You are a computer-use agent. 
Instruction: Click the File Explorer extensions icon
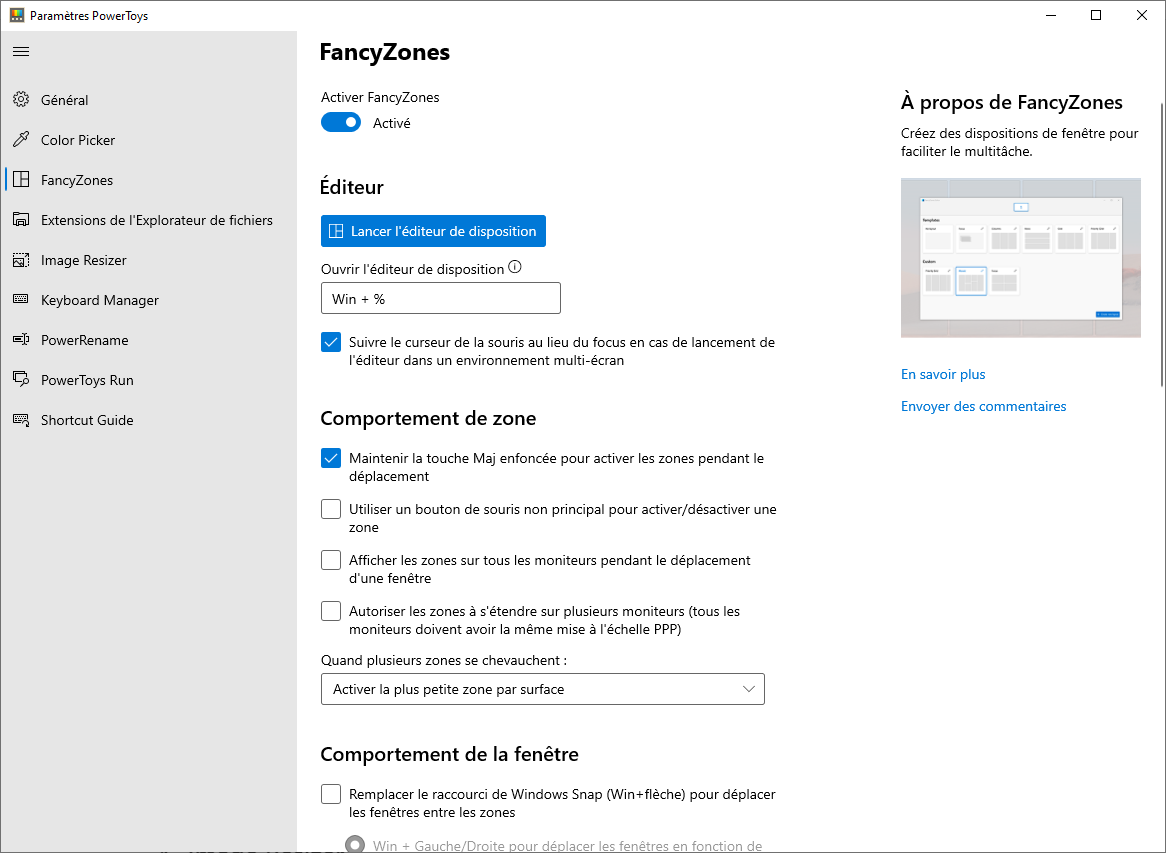point(21,220)
